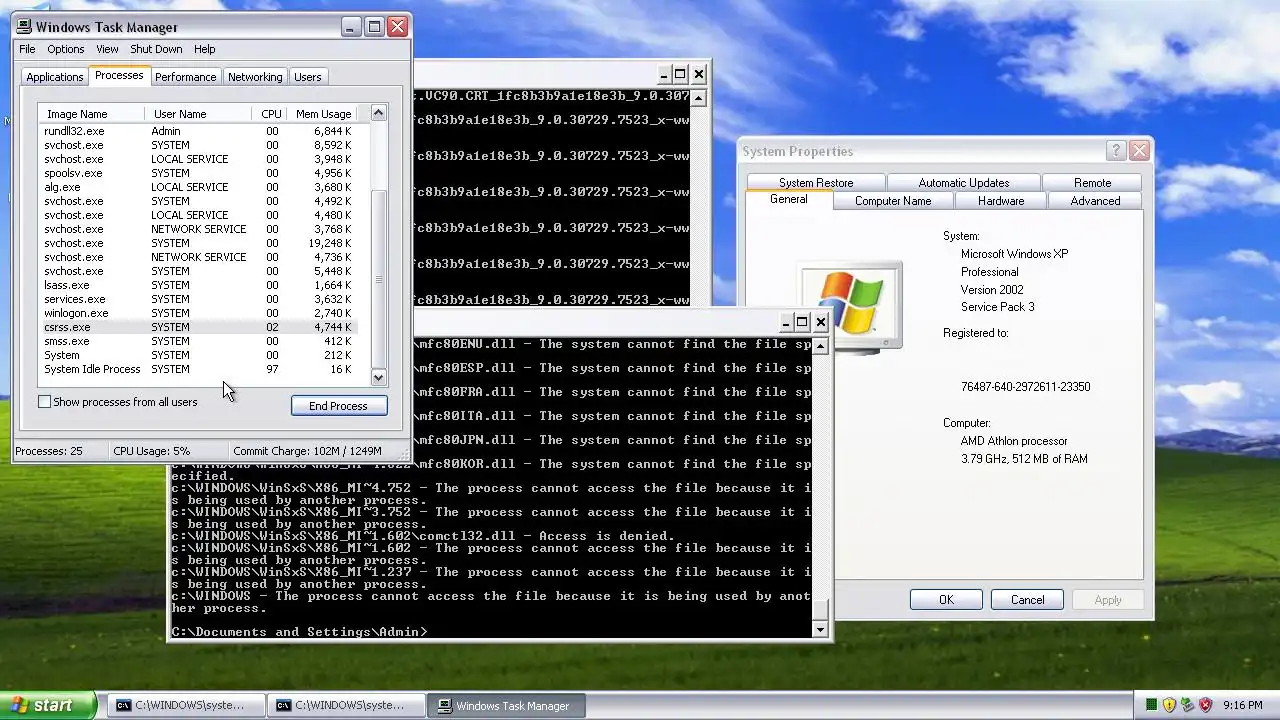
Task: Click Cancel in System Properties
Action: [1027, 600]
